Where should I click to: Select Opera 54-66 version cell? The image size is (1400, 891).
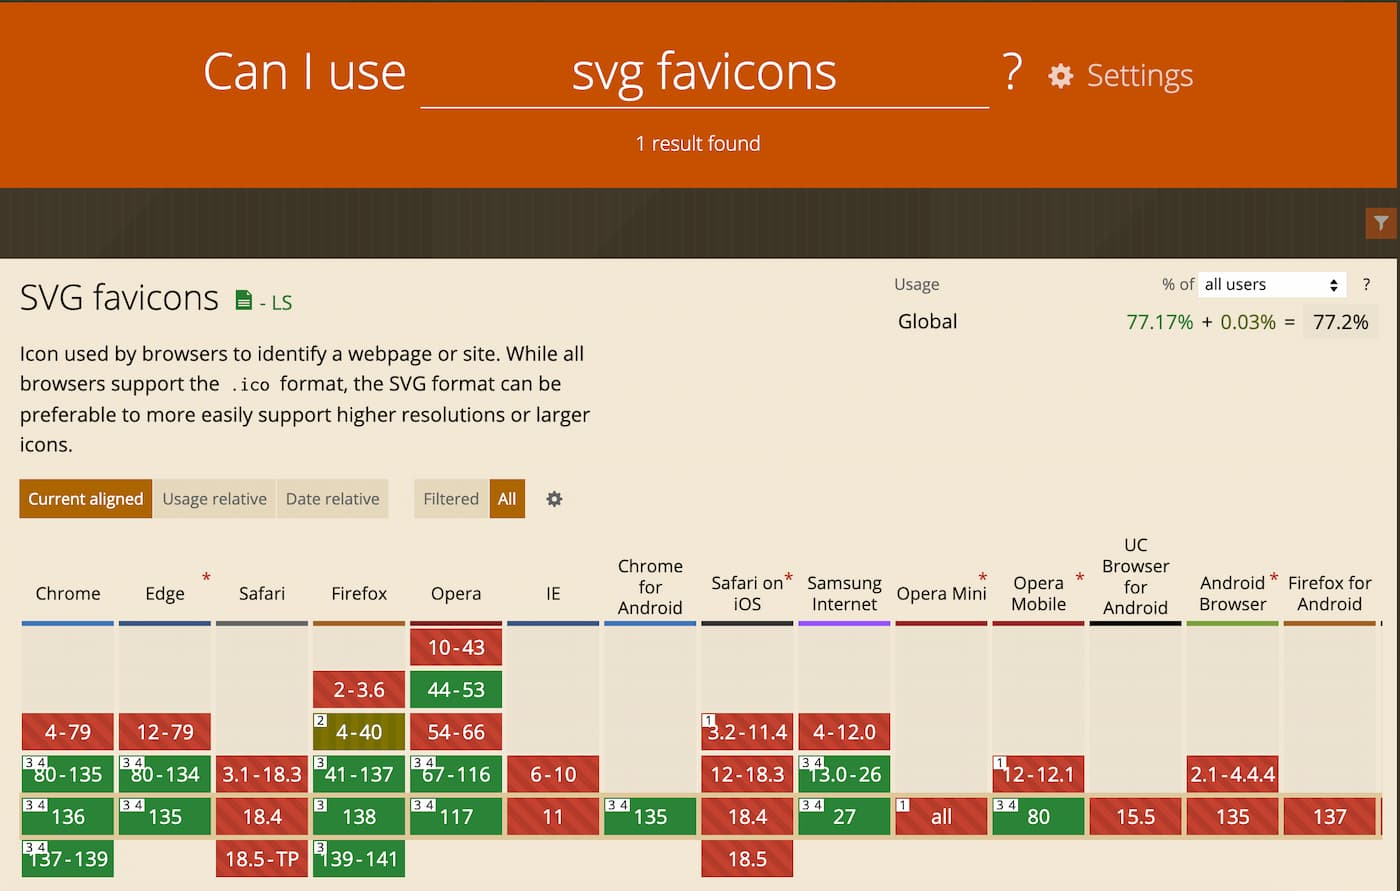coord(456,732)
